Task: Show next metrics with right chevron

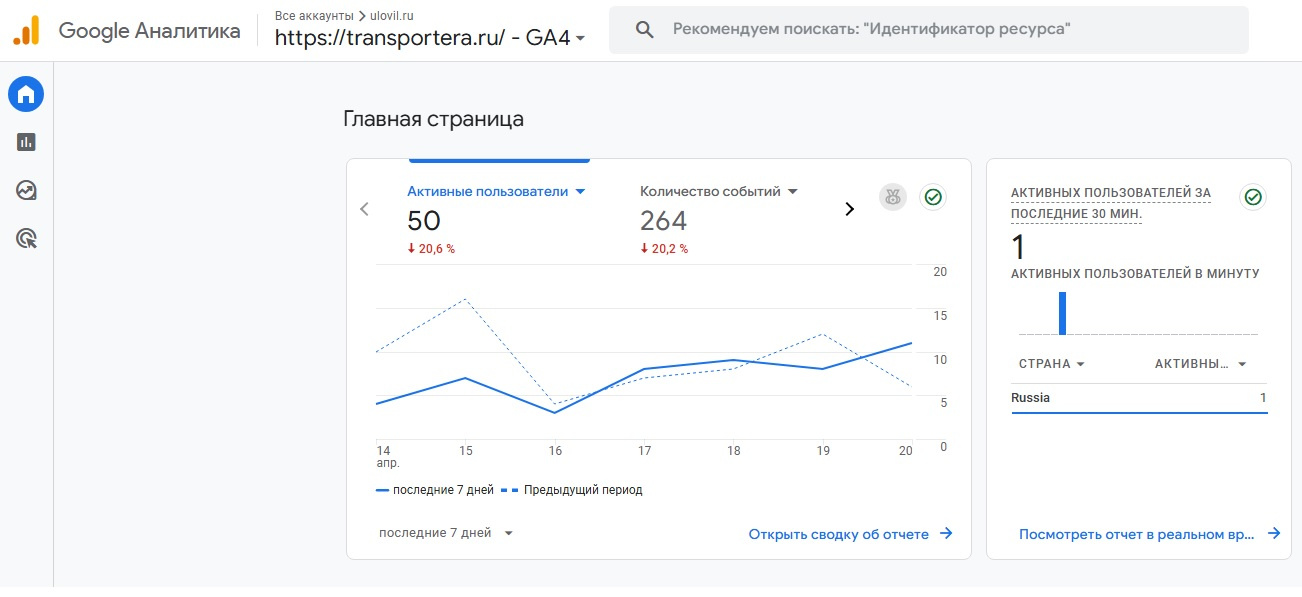Action: coord(850,209)
